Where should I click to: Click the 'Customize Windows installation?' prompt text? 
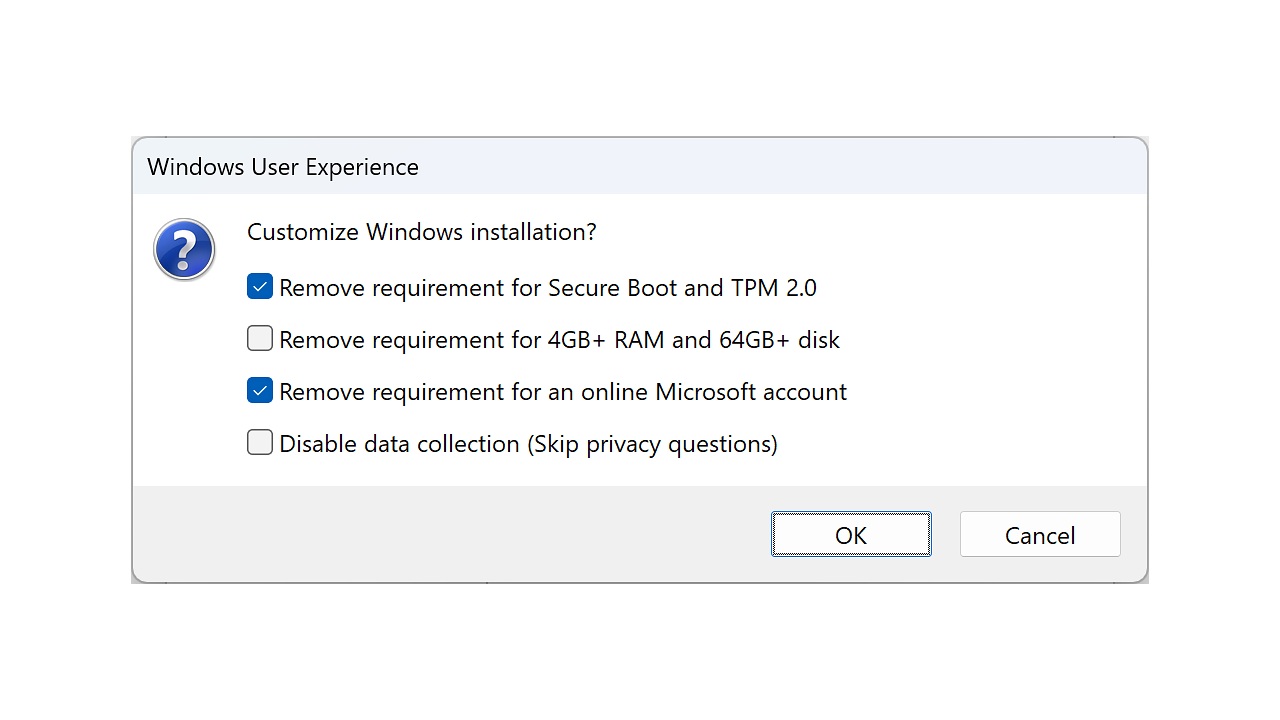[x=421, y=232]
